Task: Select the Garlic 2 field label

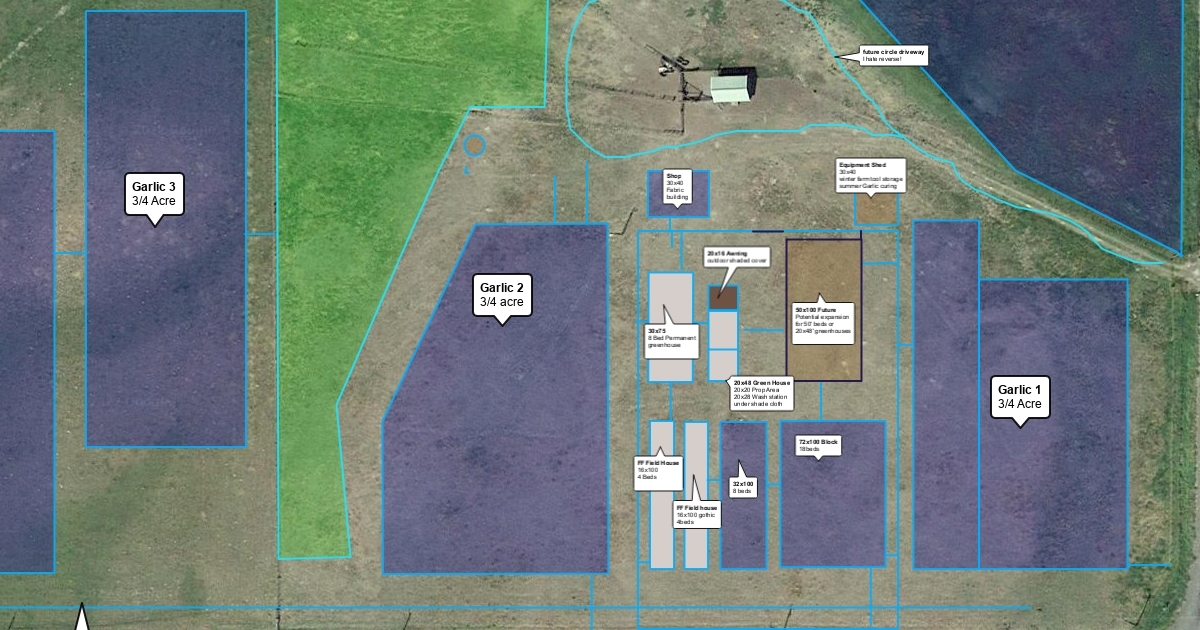Action: 501,293
